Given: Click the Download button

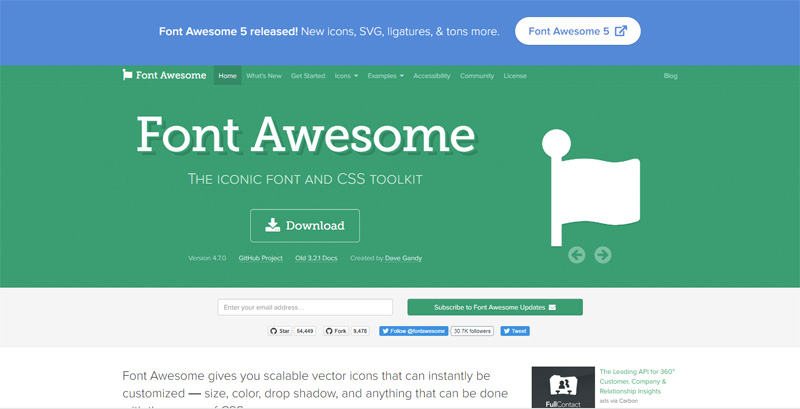Looking at the screenshot, I should pos(305,225).
